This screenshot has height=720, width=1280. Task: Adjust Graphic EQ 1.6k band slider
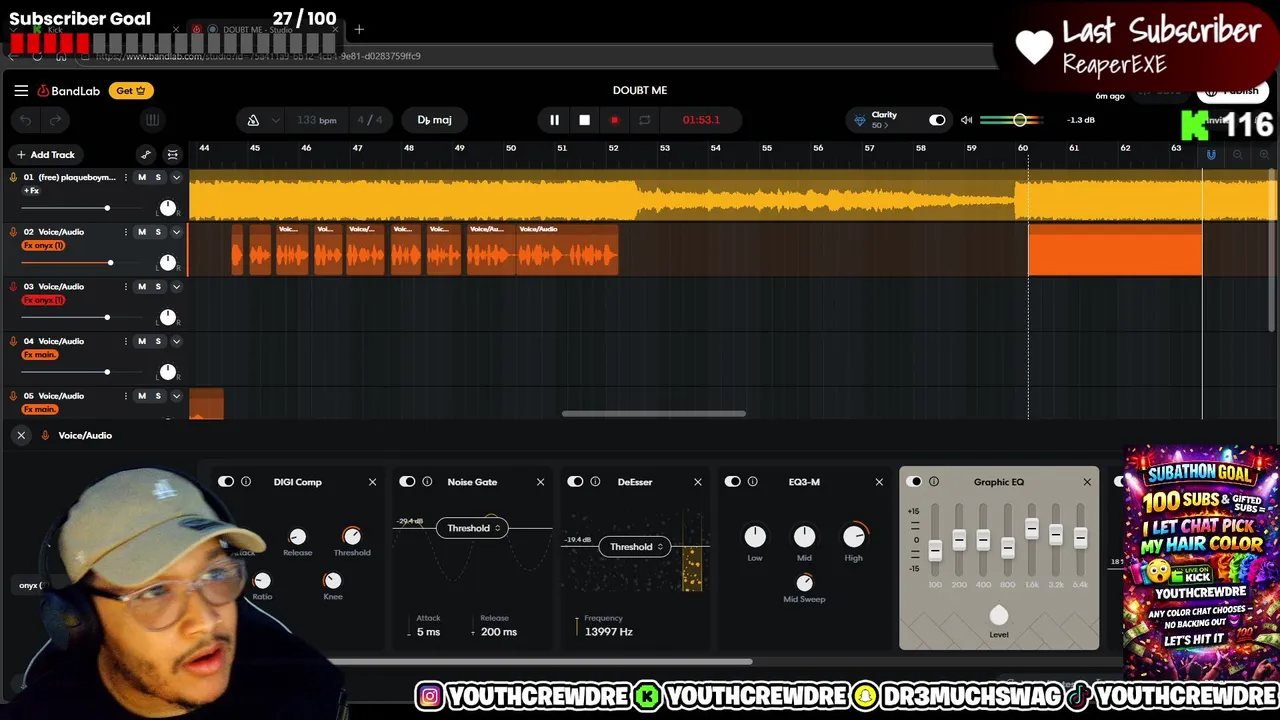[1031, 529]
